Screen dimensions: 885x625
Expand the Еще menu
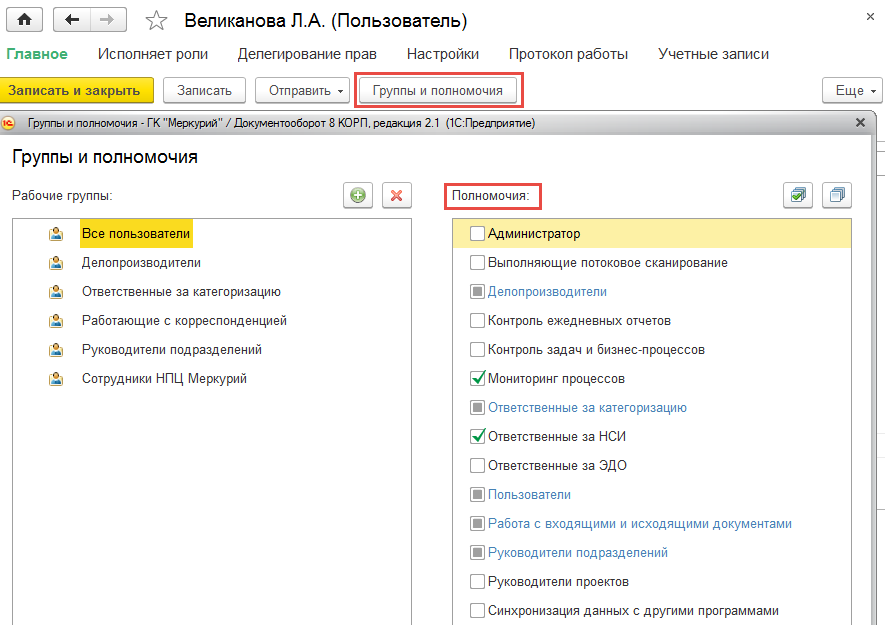click(x=852, y=90)
